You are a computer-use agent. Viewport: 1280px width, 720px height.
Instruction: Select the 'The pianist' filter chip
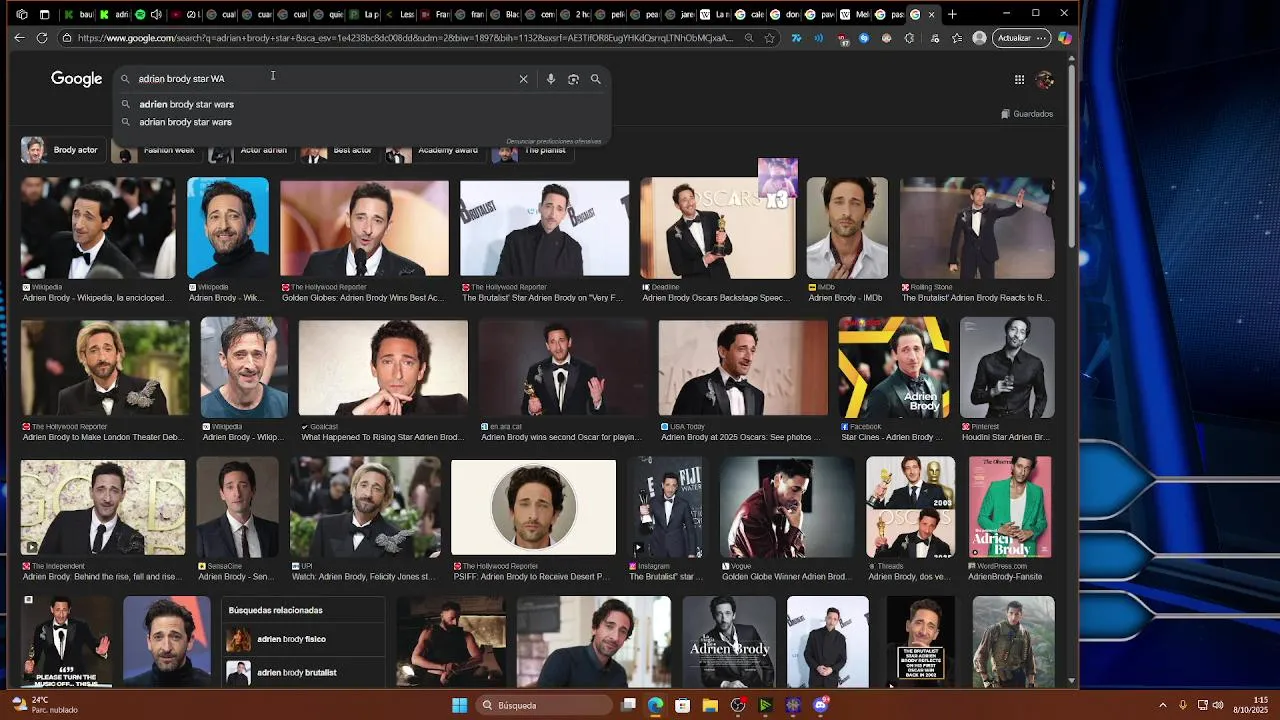[532, 151]
